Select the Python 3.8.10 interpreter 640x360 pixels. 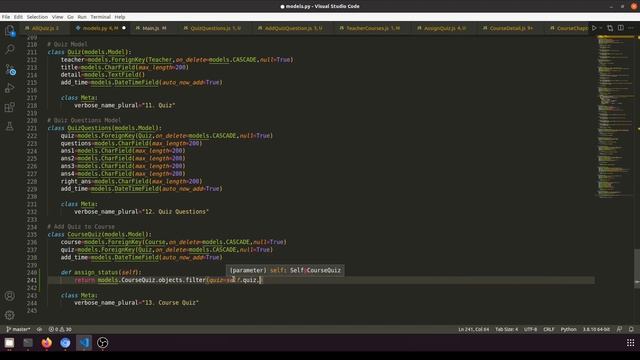(596, 329)
